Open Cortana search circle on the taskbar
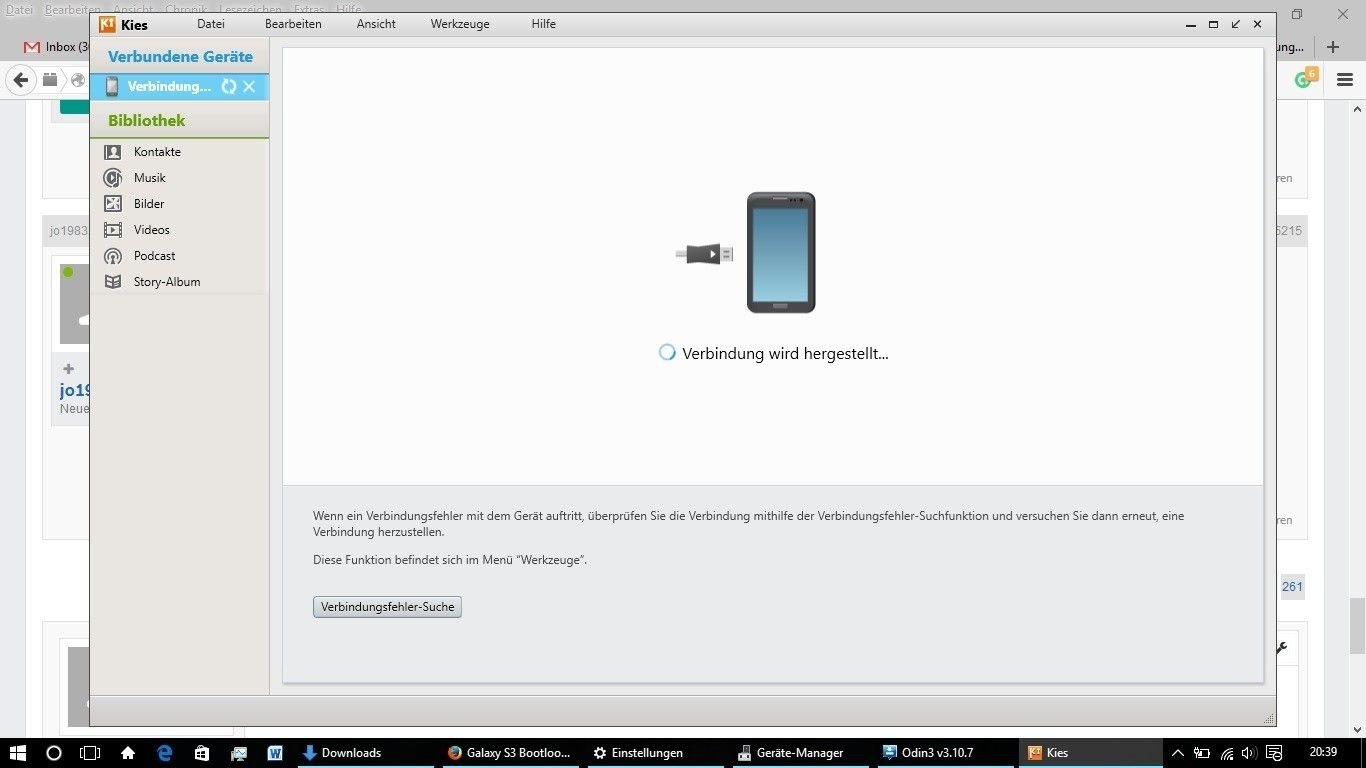Image resolution: width=1366 pixels, height=768 pixels. (54, 753)
